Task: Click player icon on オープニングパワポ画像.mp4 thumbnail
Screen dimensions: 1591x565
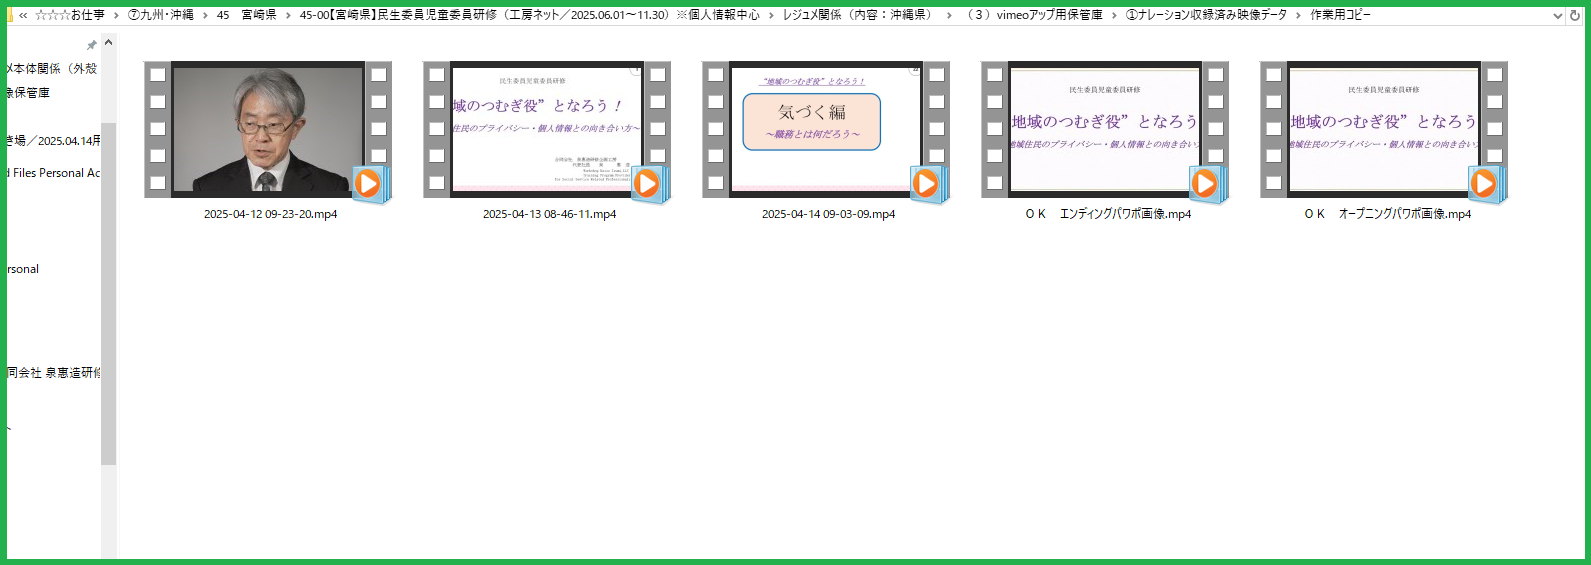Action: [1486, 184]
